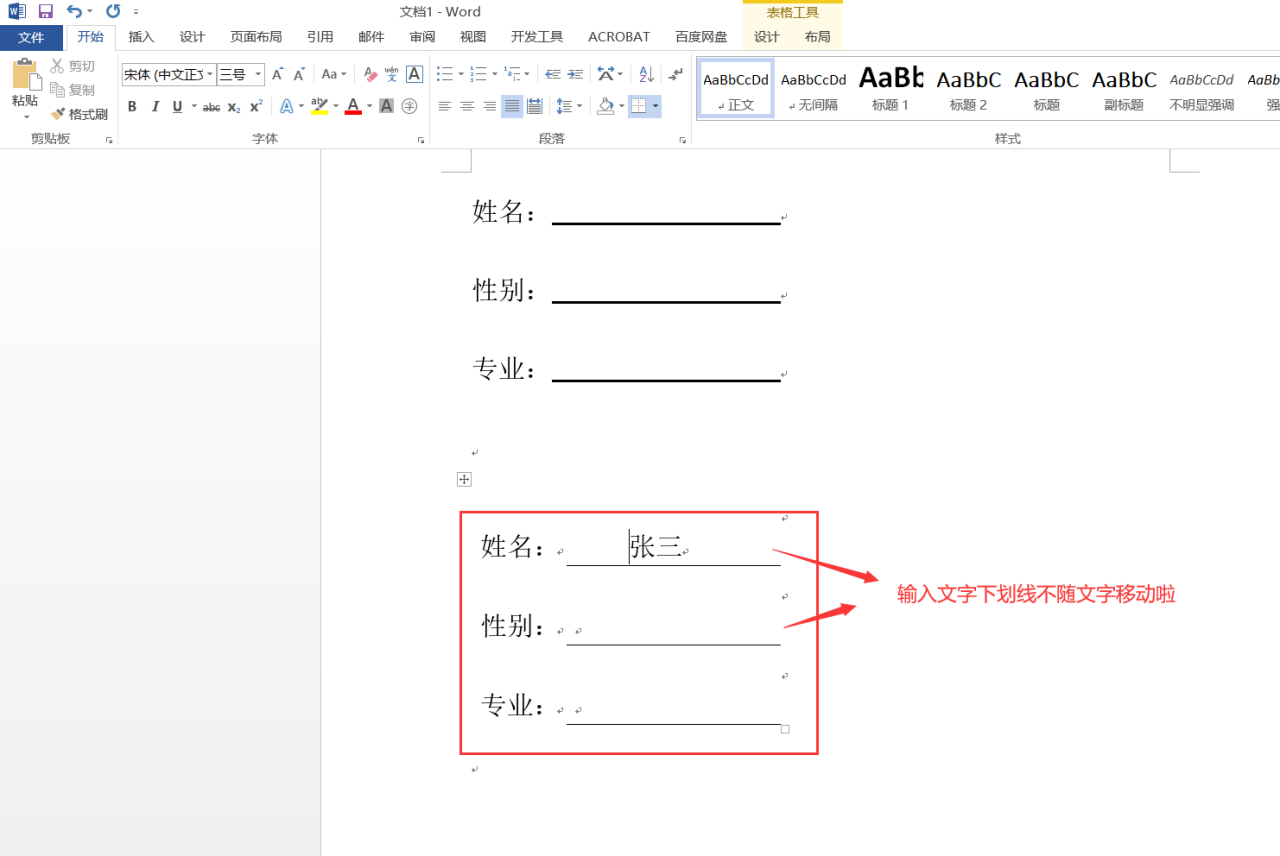This screenshot has width=1280, height=856.
Task: Click the Cut (剪切) button
Action: (73, 66)
